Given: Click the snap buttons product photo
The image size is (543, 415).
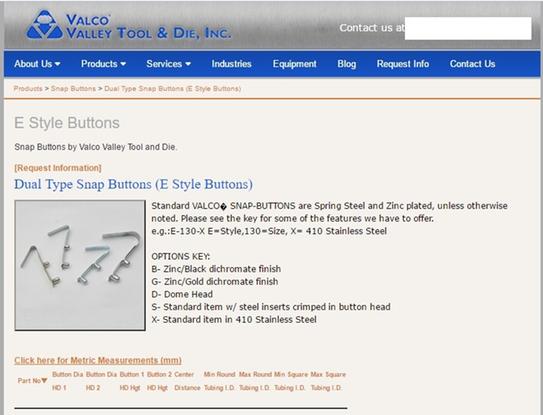Looking at the screenshot, I should pos(80,265).
